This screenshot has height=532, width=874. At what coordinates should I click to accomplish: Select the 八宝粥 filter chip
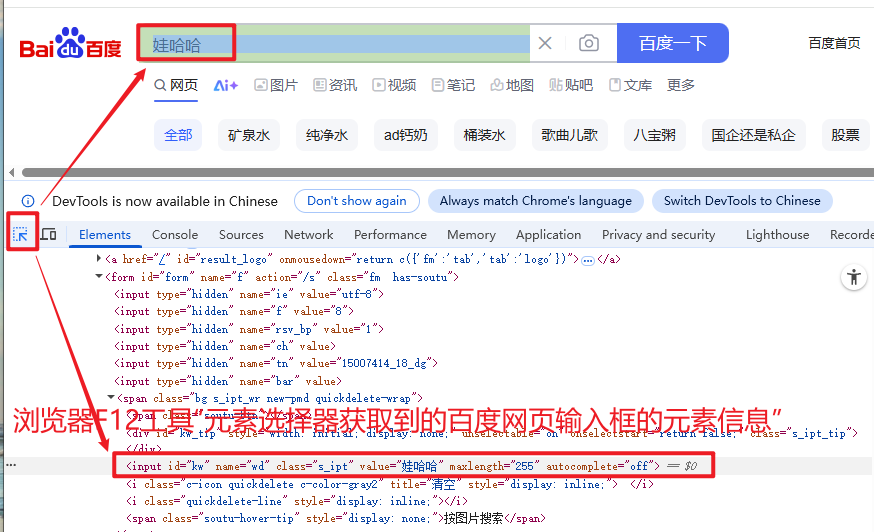[x=654, y=135]
